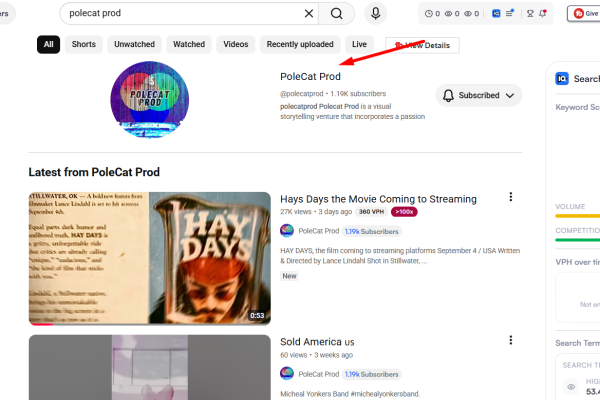
Task: Click the magnifying glass search button
Action: pyautogui.click(x=336, y=13)
